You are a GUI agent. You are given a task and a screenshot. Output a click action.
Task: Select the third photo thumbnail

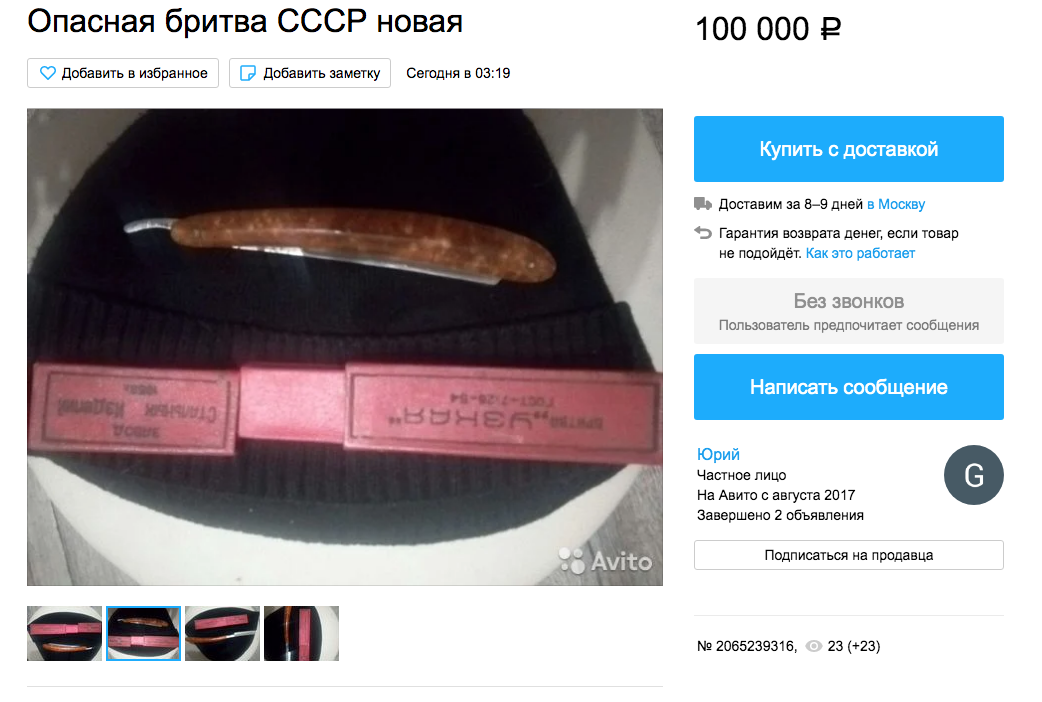(223, 634)
